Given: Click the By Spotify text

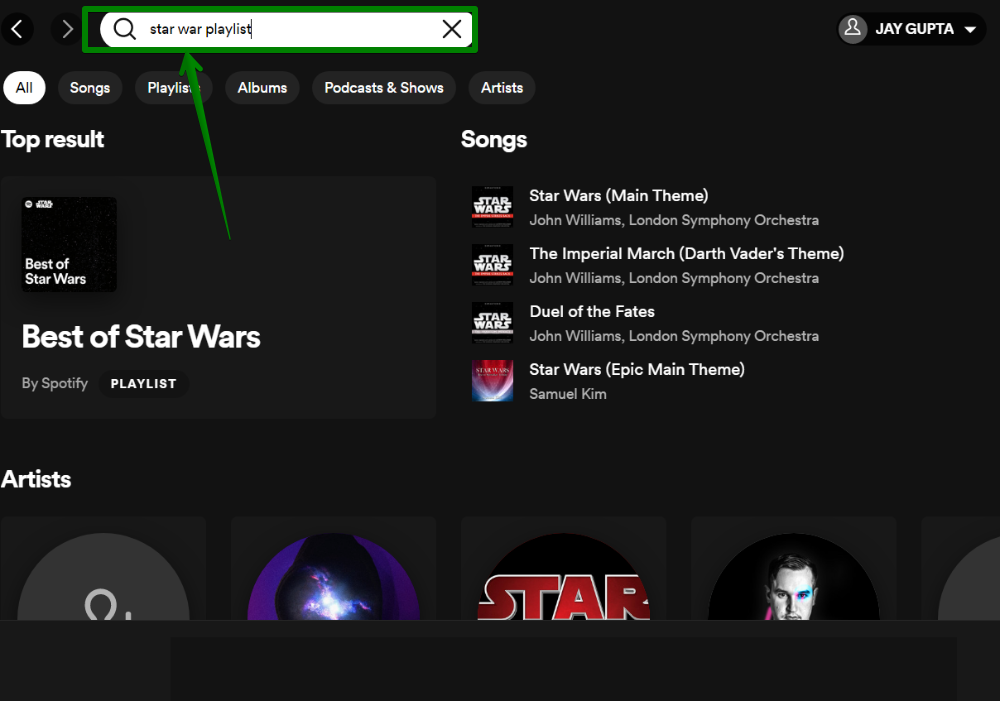Looking at the screenshot, I should coord(55,383).
